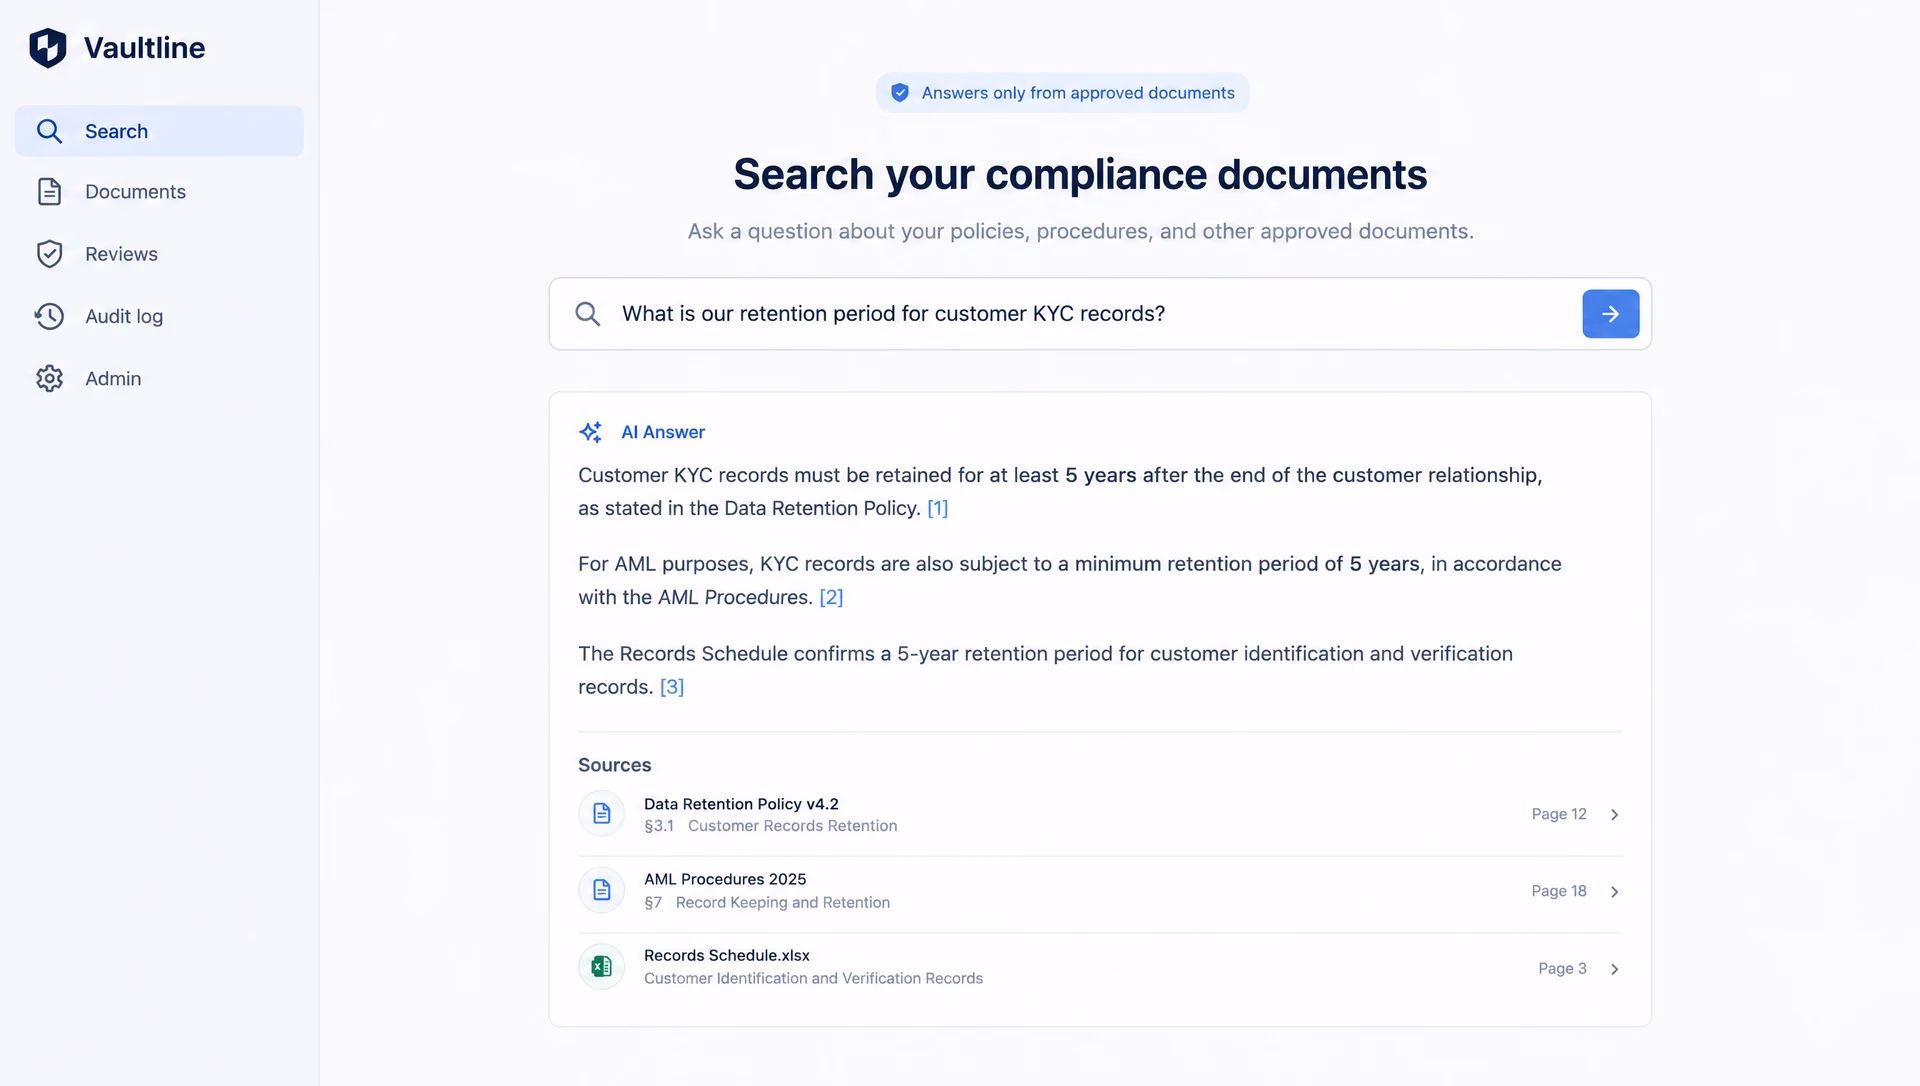This screenshot has height=1086, width=1920.
Task: Click the Vaultline brand name
Action: click(144, 48)
